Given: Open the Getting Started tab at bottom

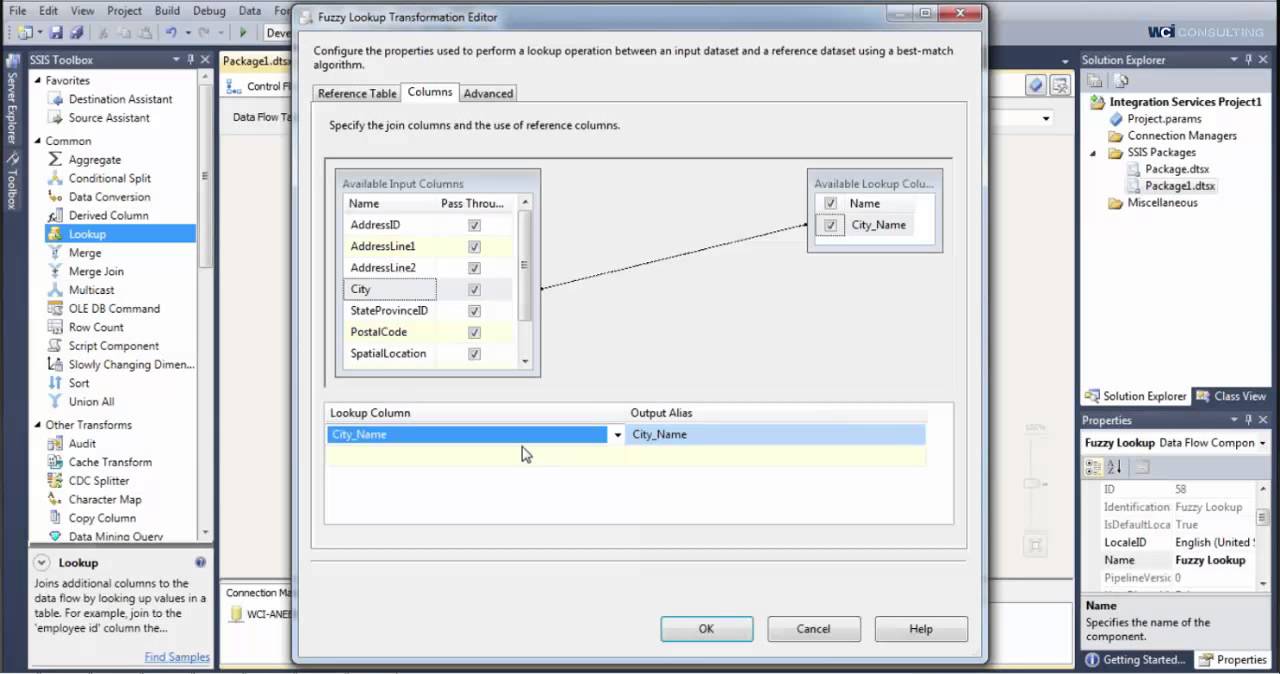Looking at the screenshot, I should 1135,660.
